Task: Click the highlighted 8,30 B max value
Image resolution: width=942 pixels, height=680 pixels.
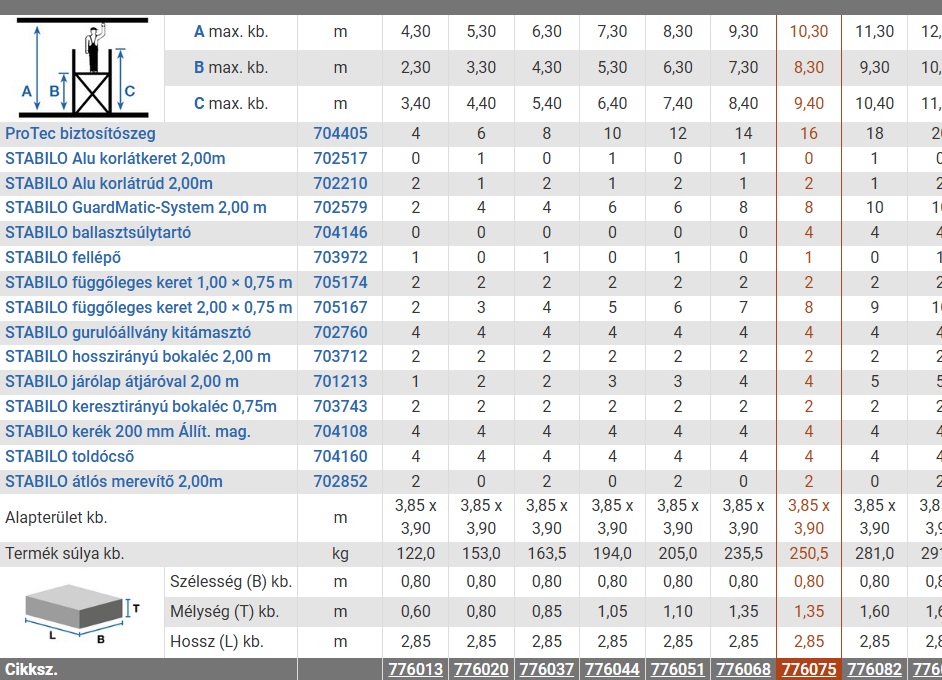Action: (x=809, y=67)
